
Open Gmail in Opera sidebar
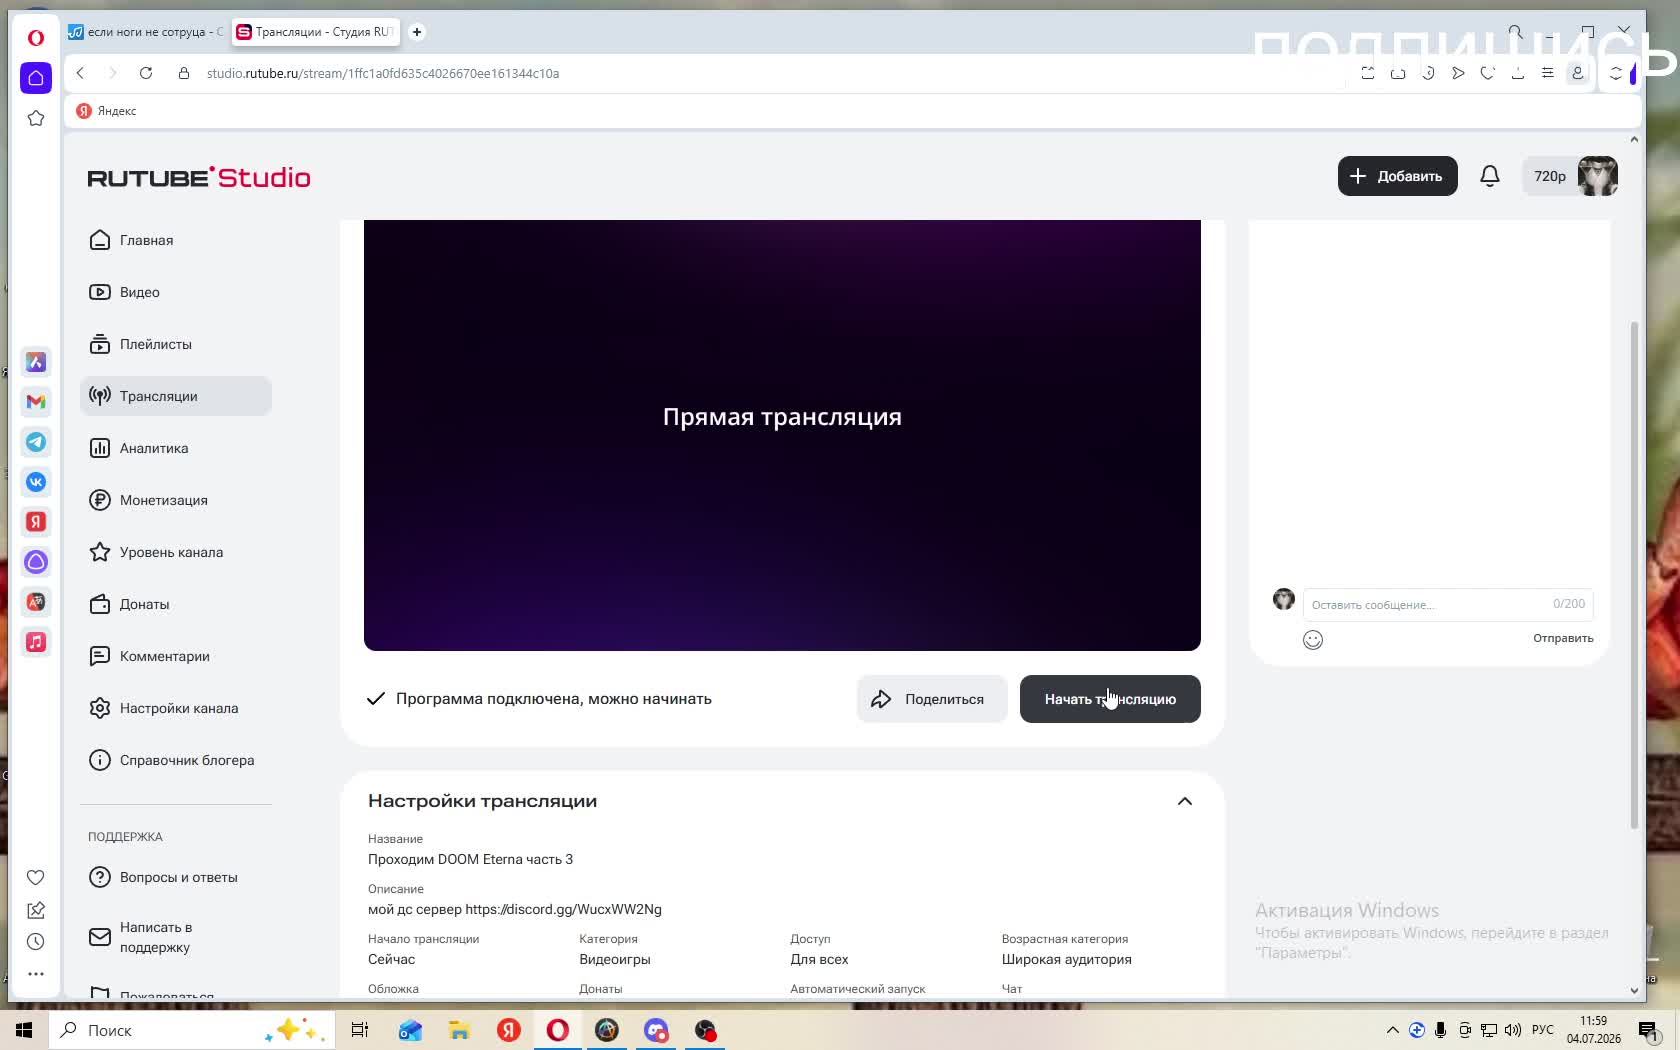(x=36, y=401)
